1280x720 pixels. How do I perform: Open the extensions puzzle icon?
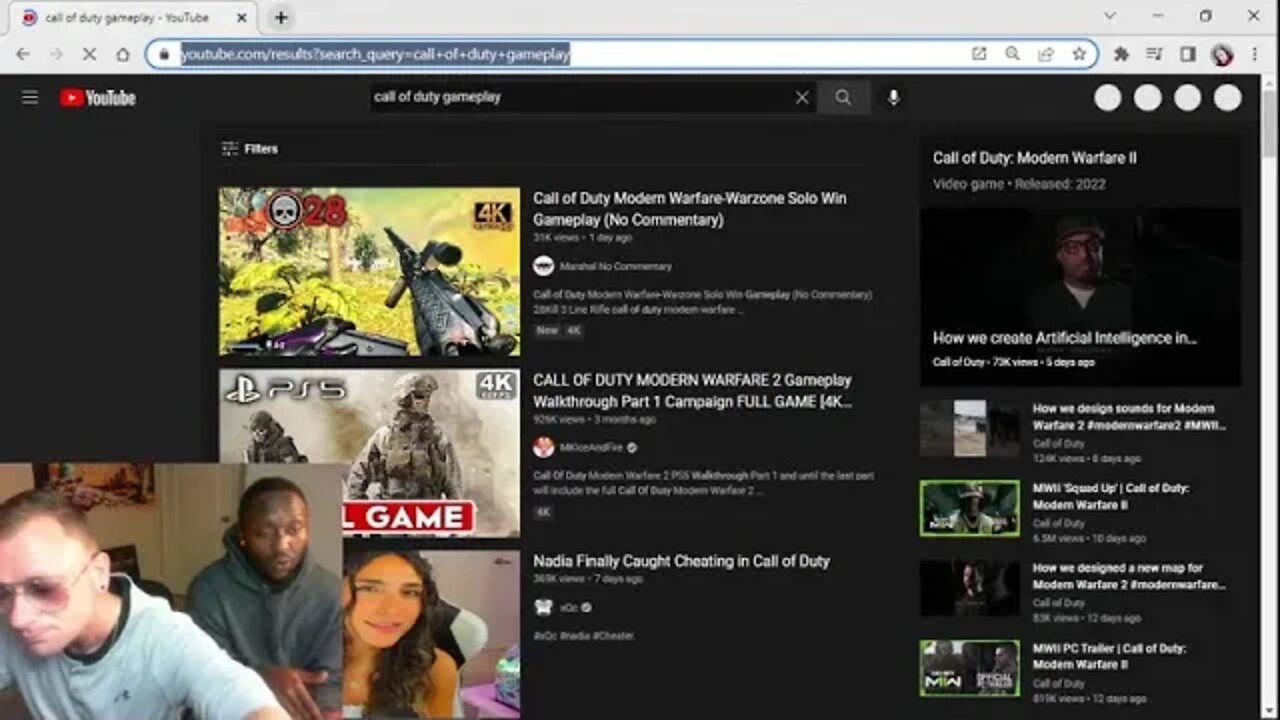(1121, 54)
